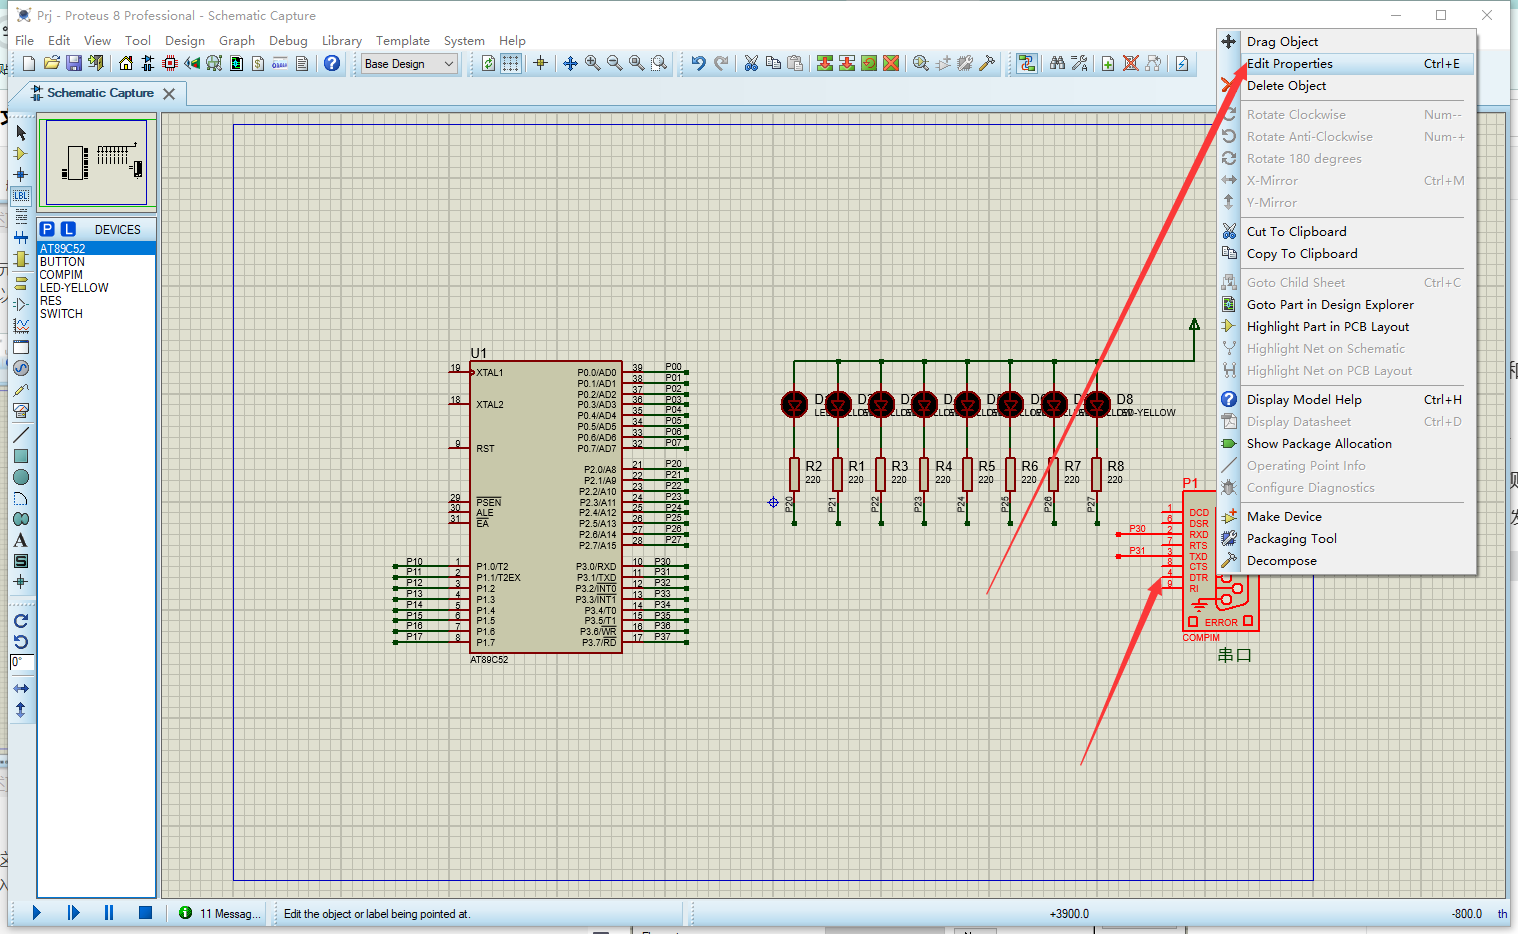Screen dimensions: 1518x934
Task: Stop the simulation
Action: click(x=145, y=912)
